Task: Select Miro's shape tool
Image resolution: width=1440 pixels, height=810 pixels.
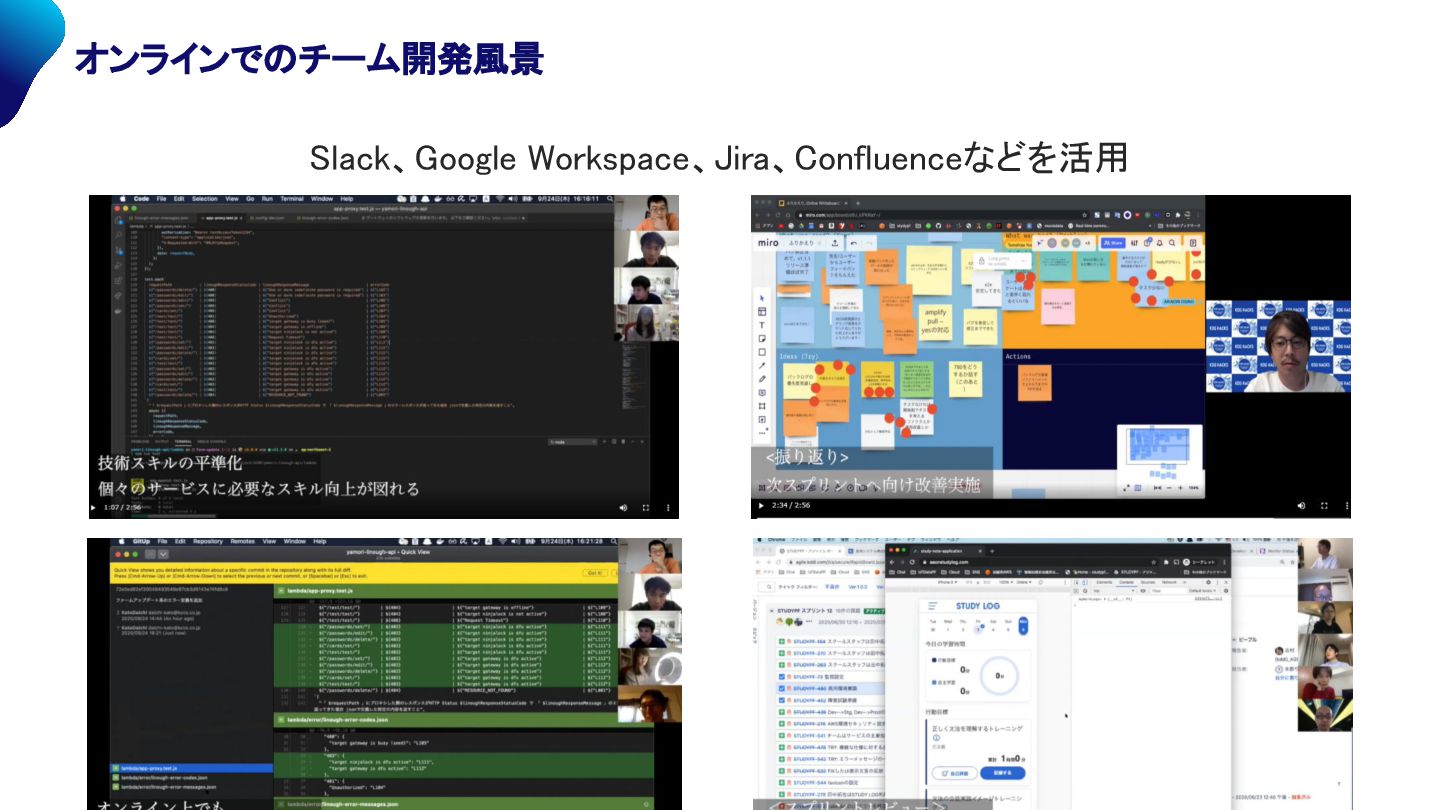Action: pos(762,352)
